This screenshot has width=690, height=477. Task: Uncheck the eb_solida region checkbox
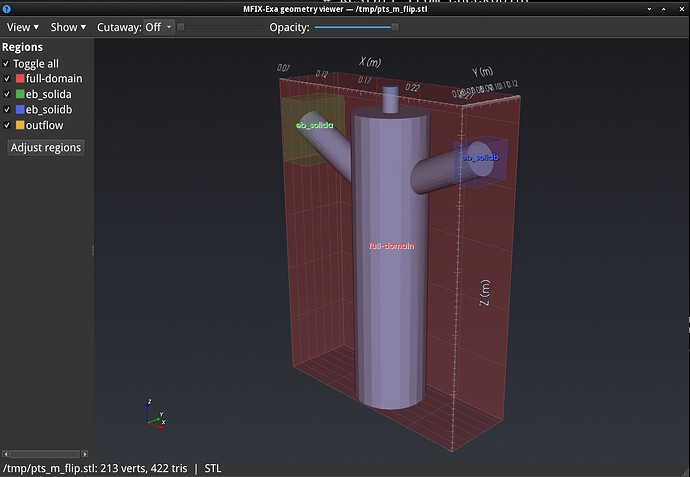click(x=7, y=94)
